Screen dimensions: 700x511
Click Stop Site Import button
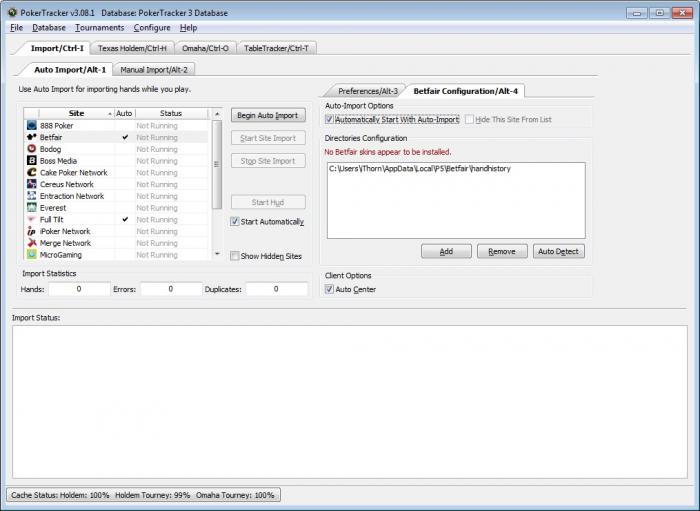[268, 161]
